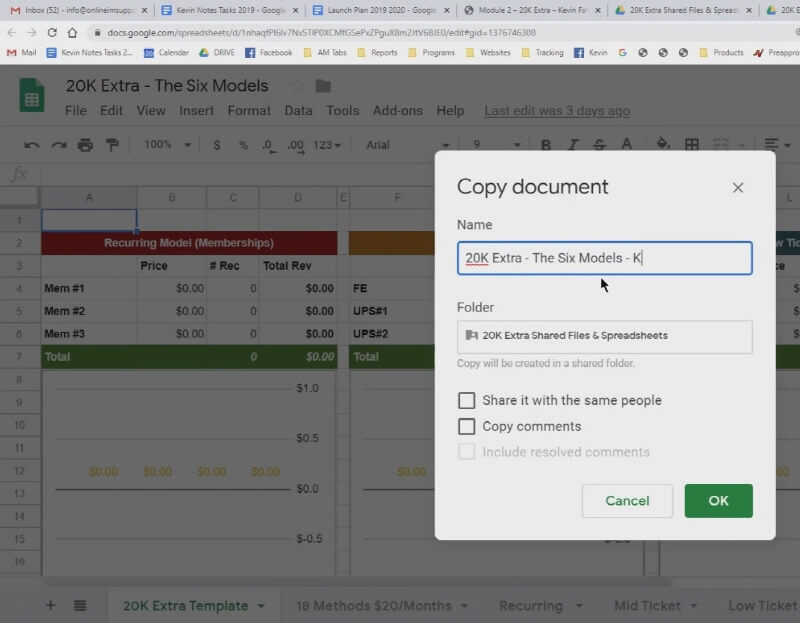This screenshot has width=800, height=623.
Task: Click the Google Sheets home icon
Action: click(x=32, y=95)
